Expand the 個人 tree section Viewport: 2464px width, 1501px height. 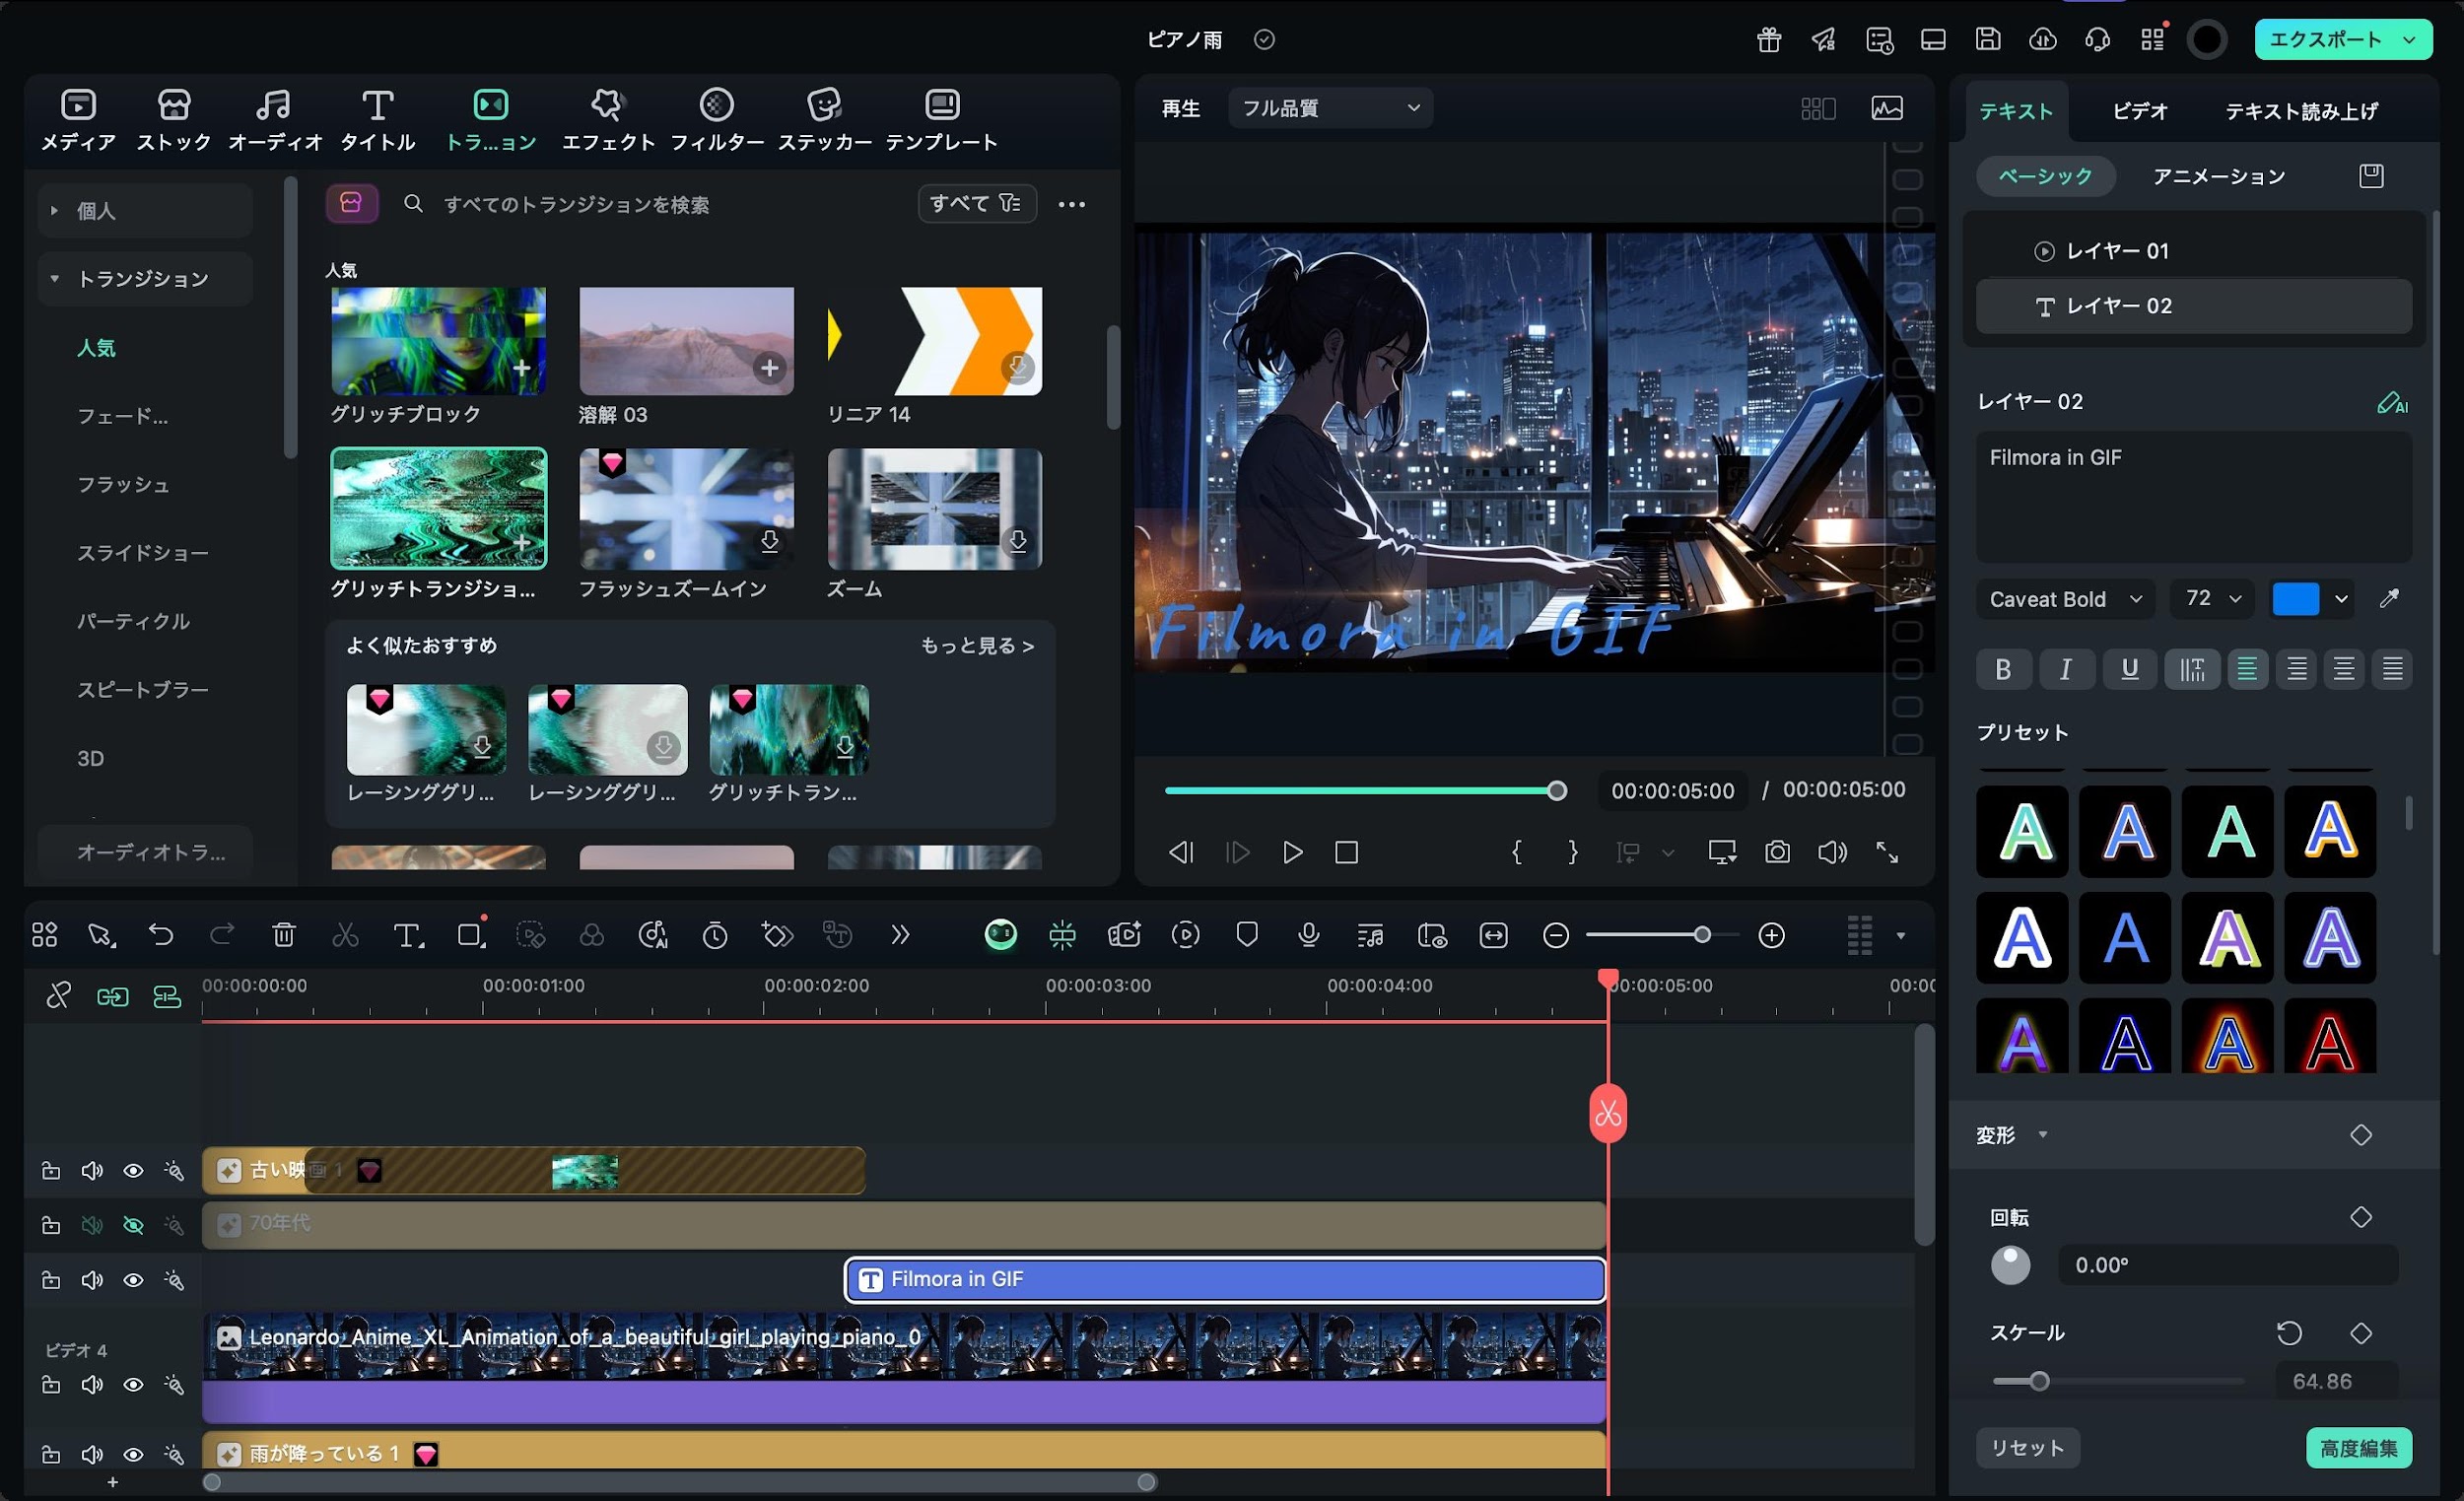(x=54, y=210)
